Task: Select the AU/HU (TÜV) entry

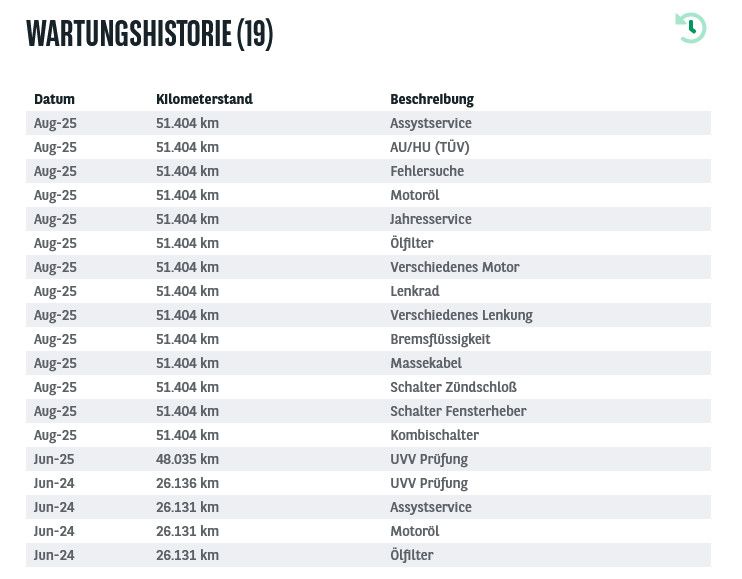Action: [x=429, y=147]
